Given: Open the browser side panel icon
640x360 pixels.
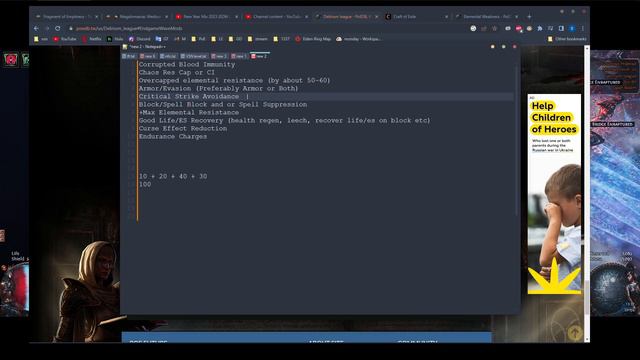Looking at the screenshot, I should click(x=561, y=29).
